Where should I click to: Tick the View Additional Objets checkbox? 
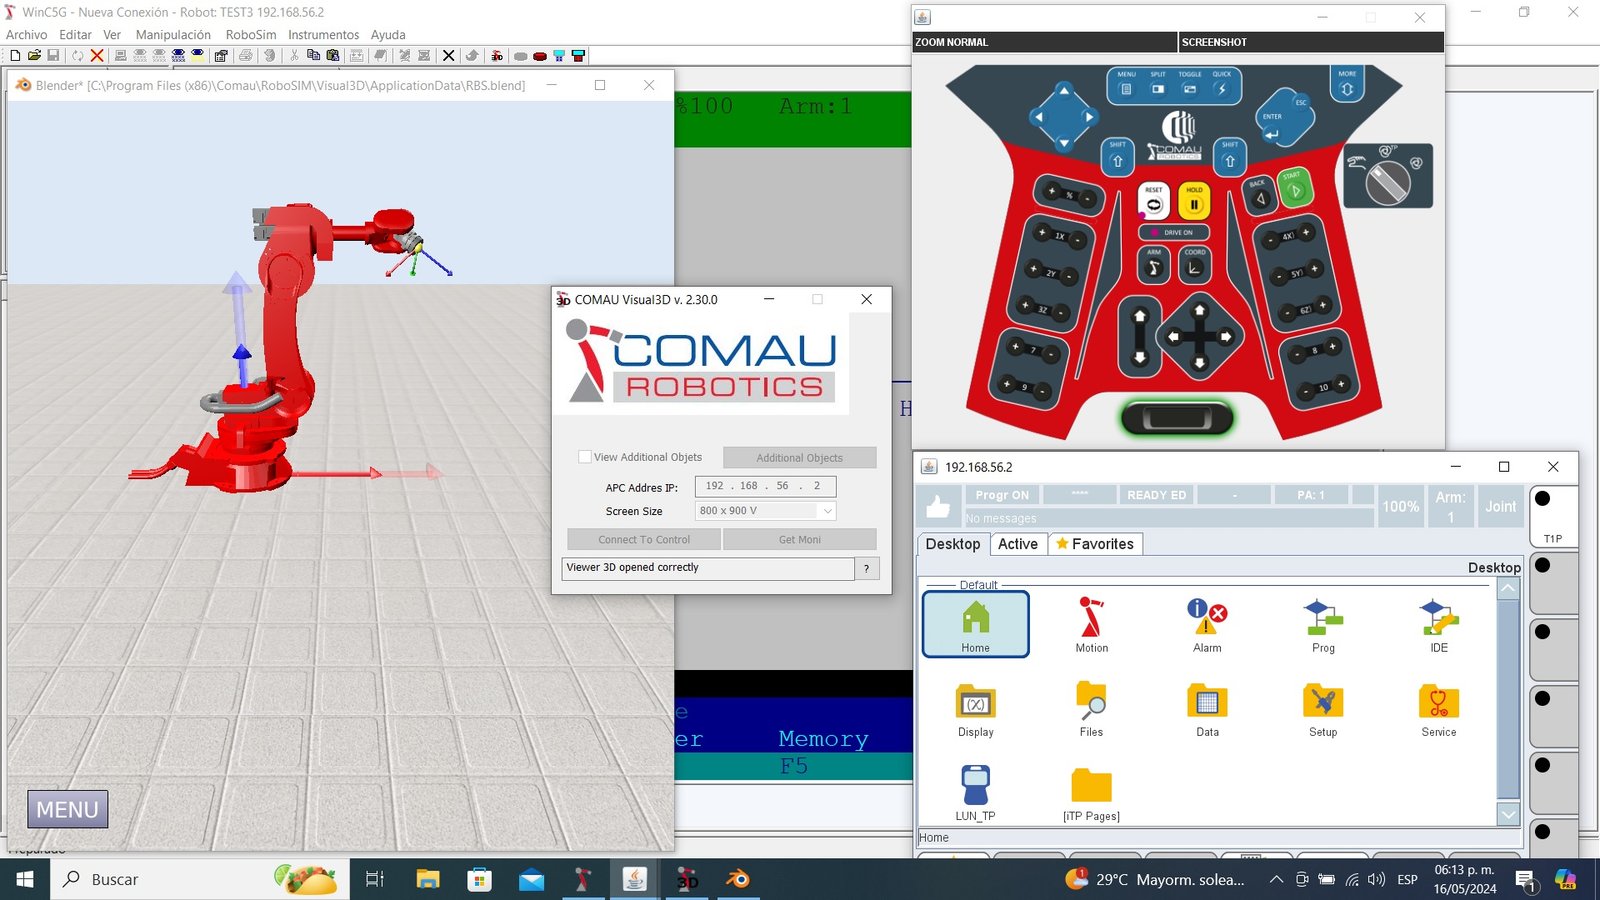click(x=585, y=457)
